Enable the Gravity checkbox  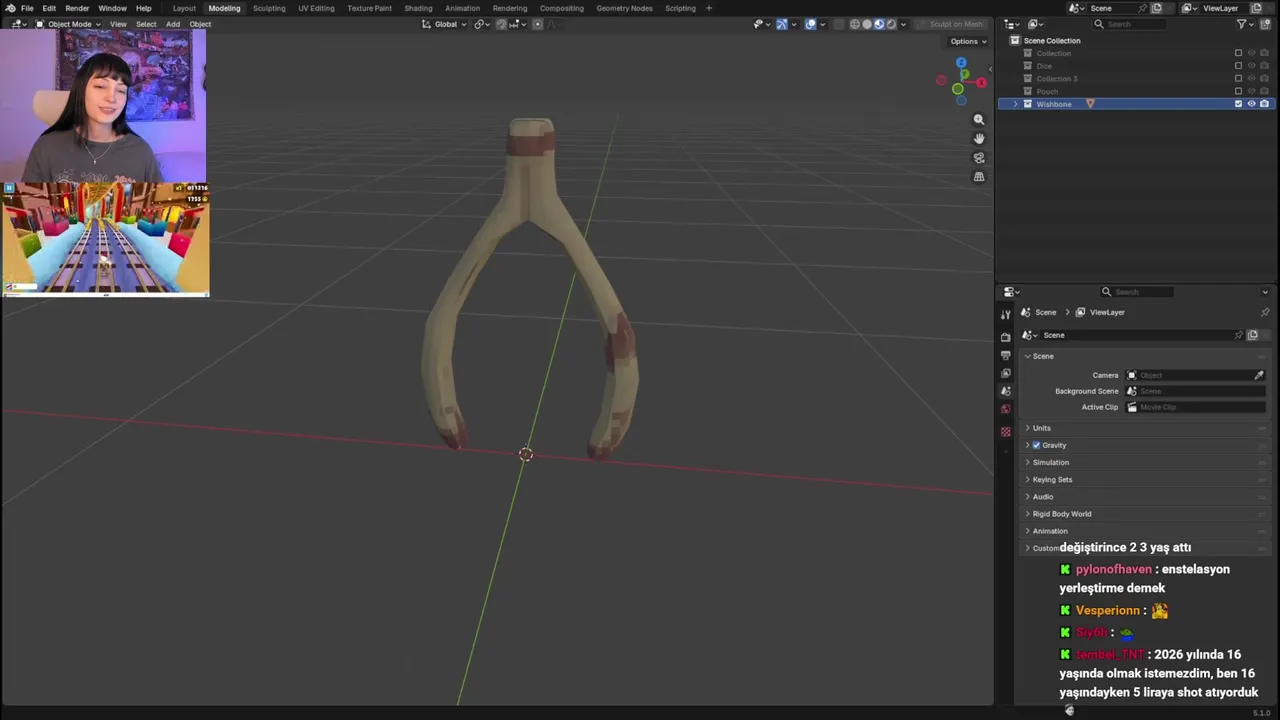pyautogui.click(x=1036, y=445)
